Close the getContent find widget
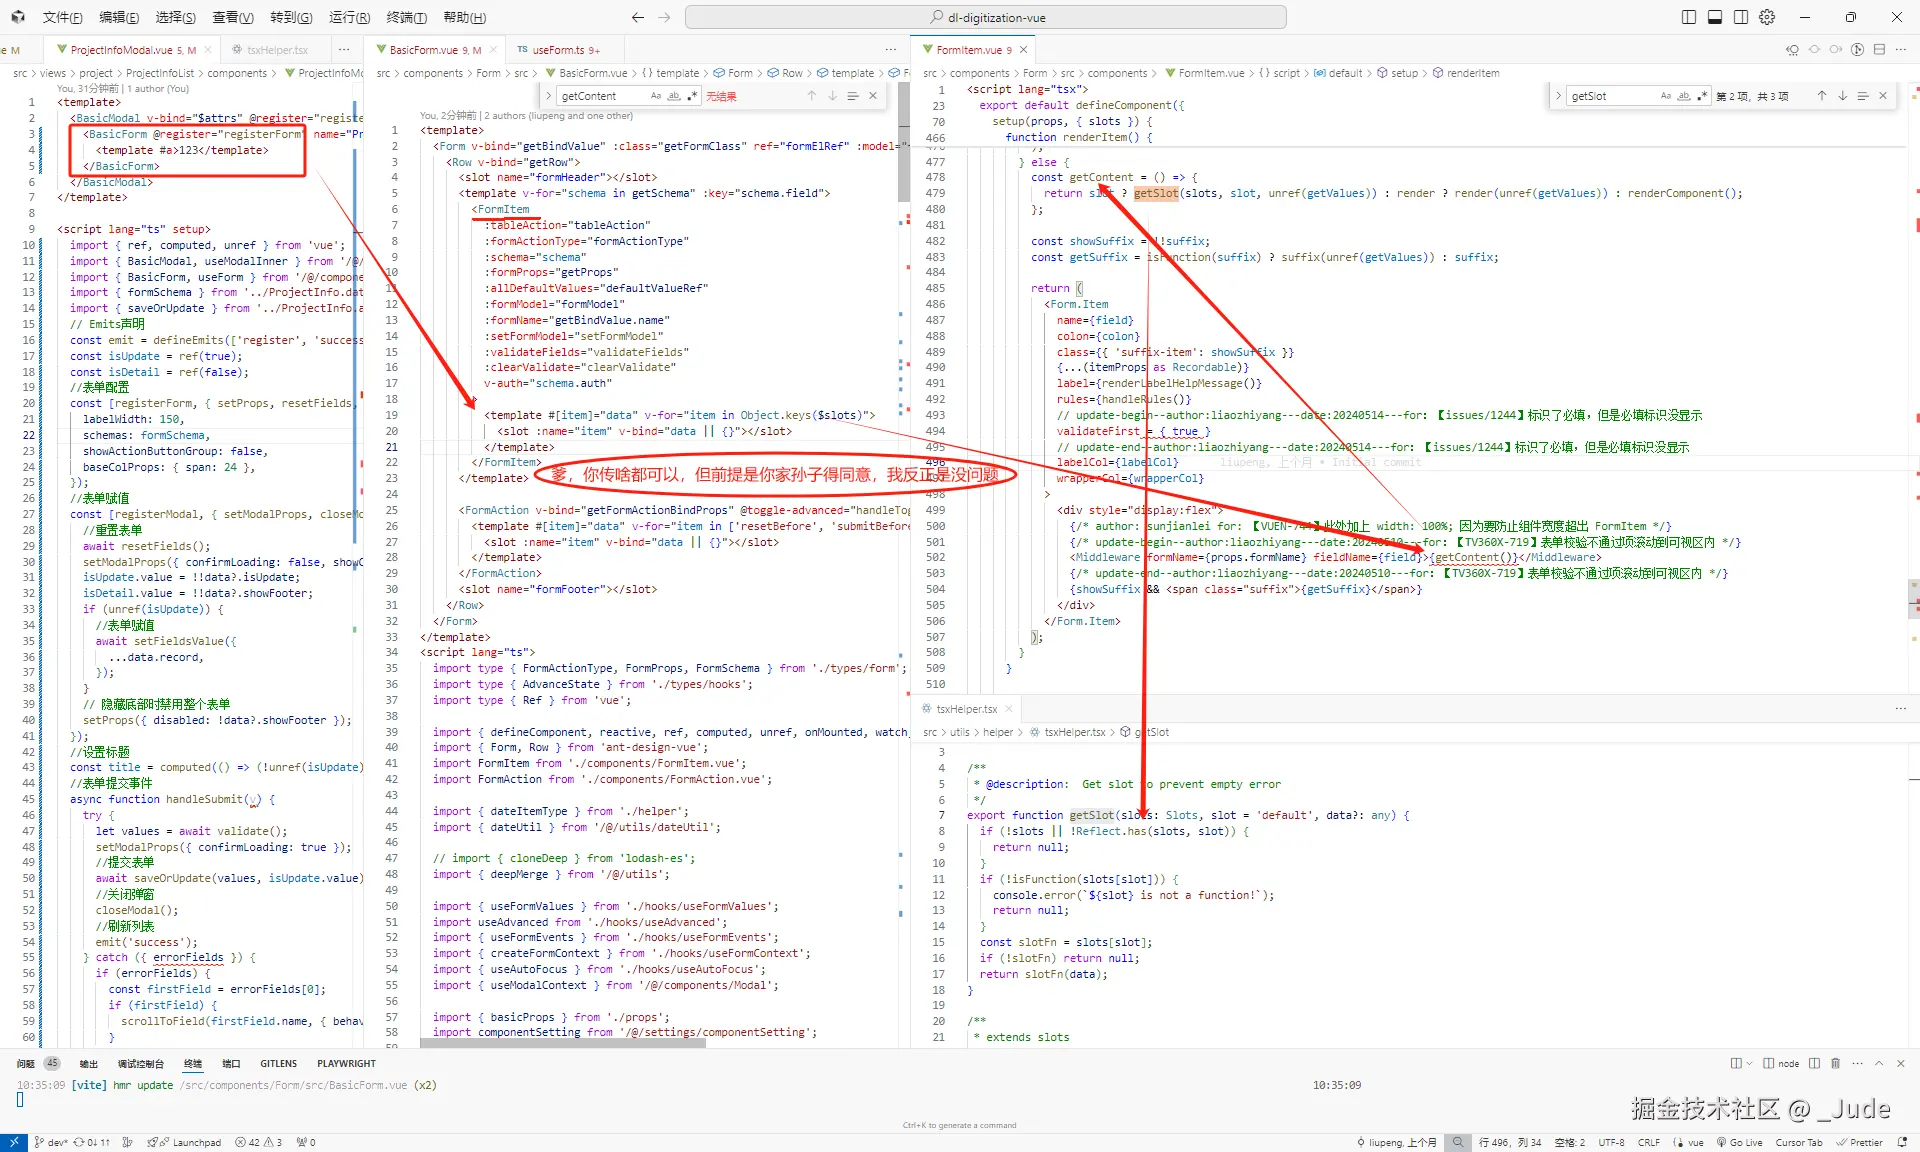Image resolution: width=1920 pixels, height=1152 pixels. point(873,96)
